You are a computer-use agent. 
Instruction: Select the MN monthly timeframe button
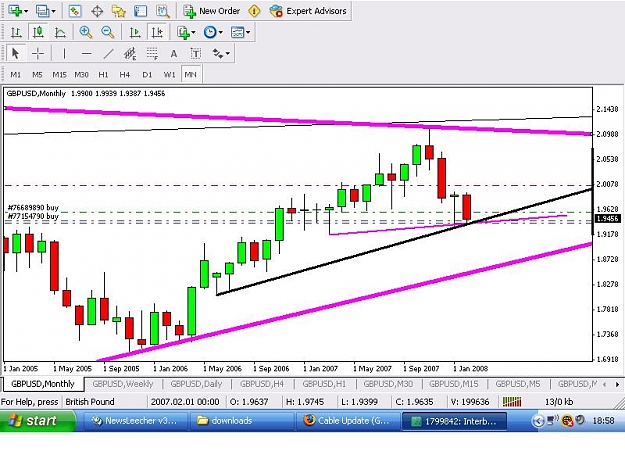click(x=191, y=75)
